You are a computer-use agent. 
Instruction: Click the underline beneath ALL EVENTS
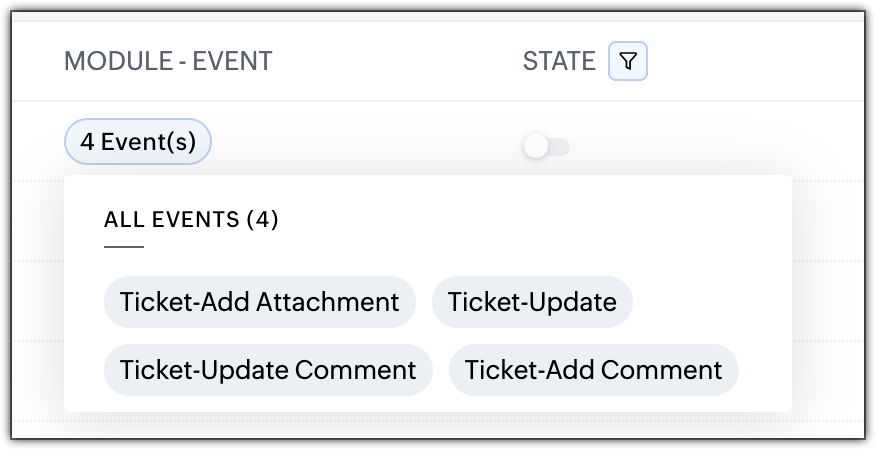(124, 246)
